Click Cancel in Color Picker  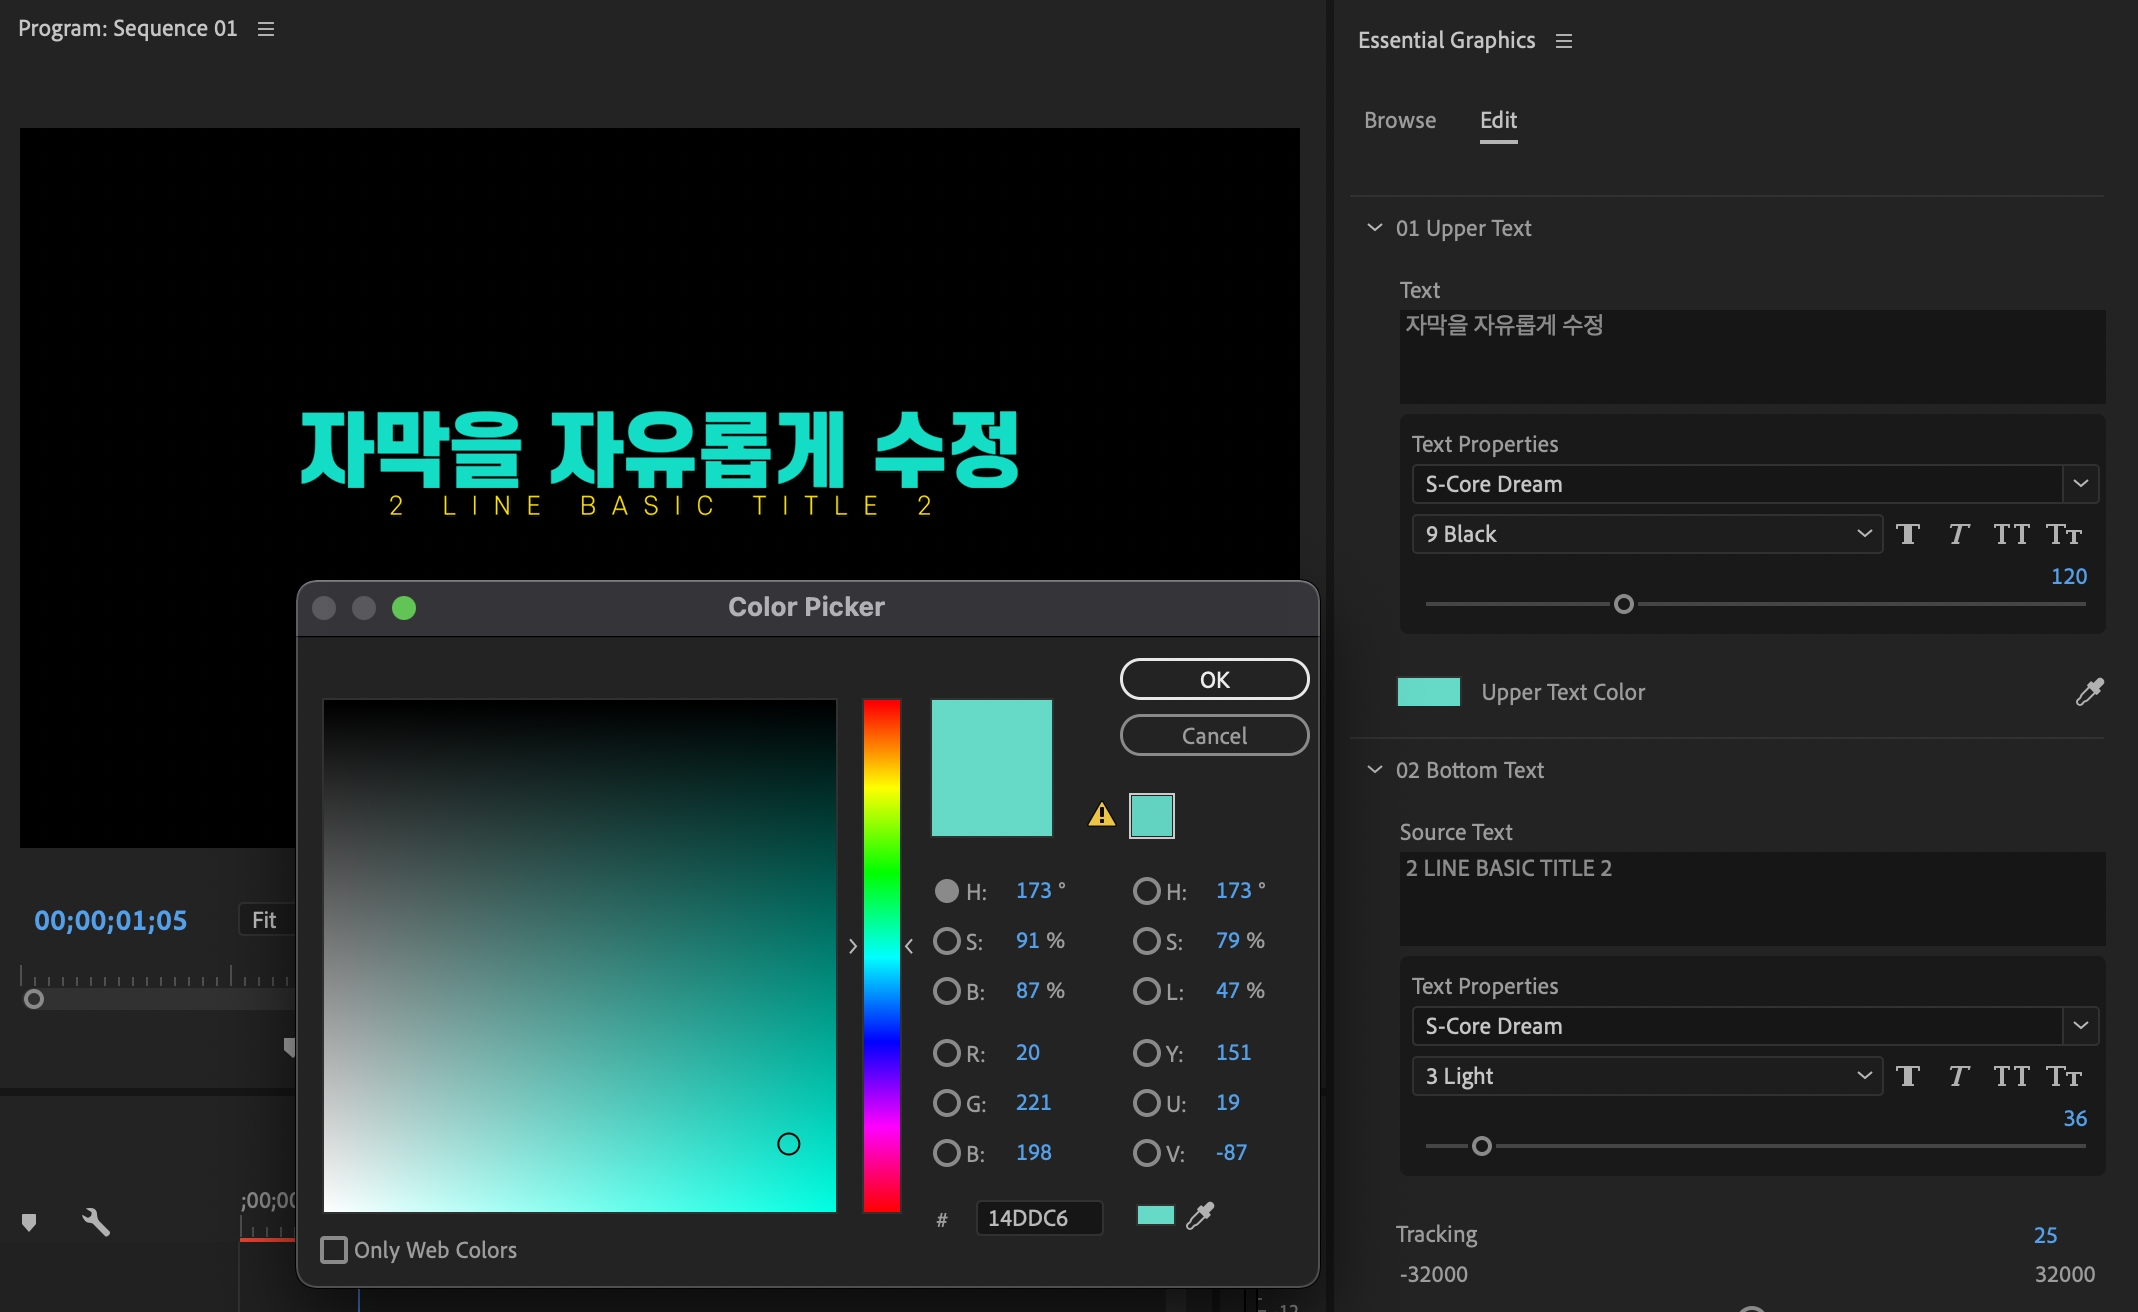coord(1214,736)
